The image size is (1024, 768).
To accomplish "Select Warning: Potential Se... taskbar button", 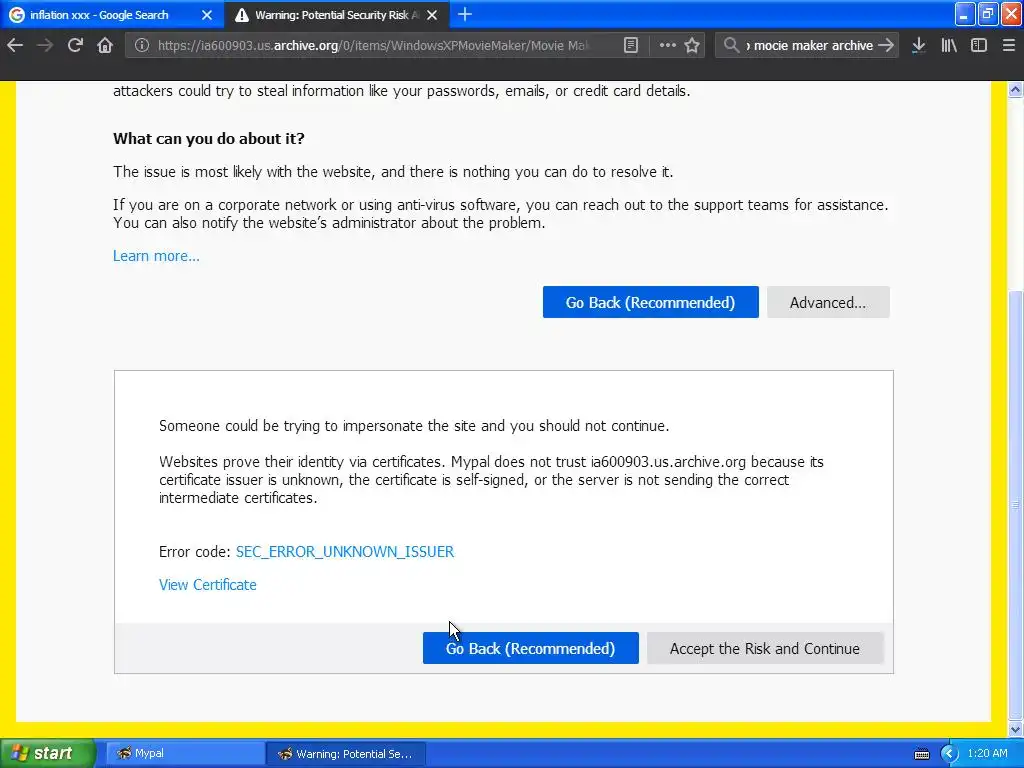I will coord(345,754).
